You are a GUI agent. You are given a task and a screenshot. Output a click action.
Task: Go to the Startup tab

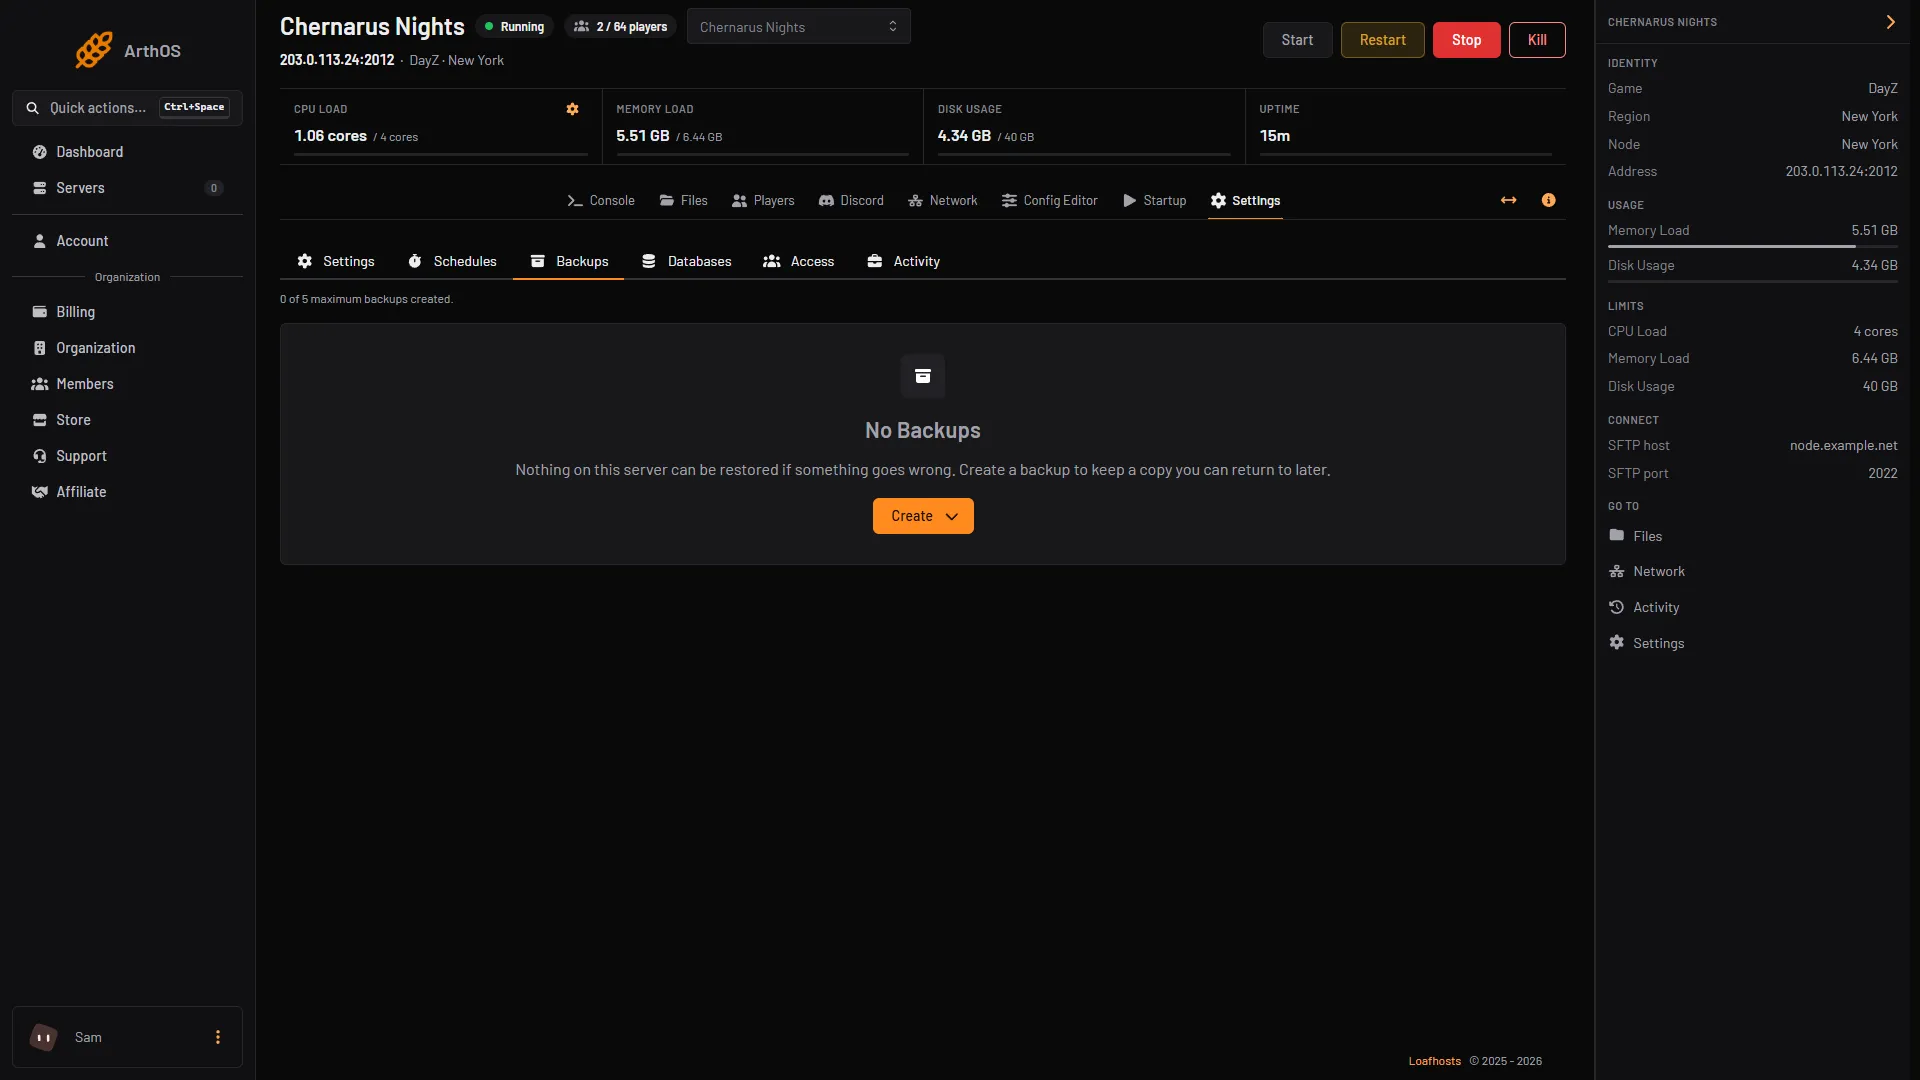pyautogui.click(x=1154, y=201)
